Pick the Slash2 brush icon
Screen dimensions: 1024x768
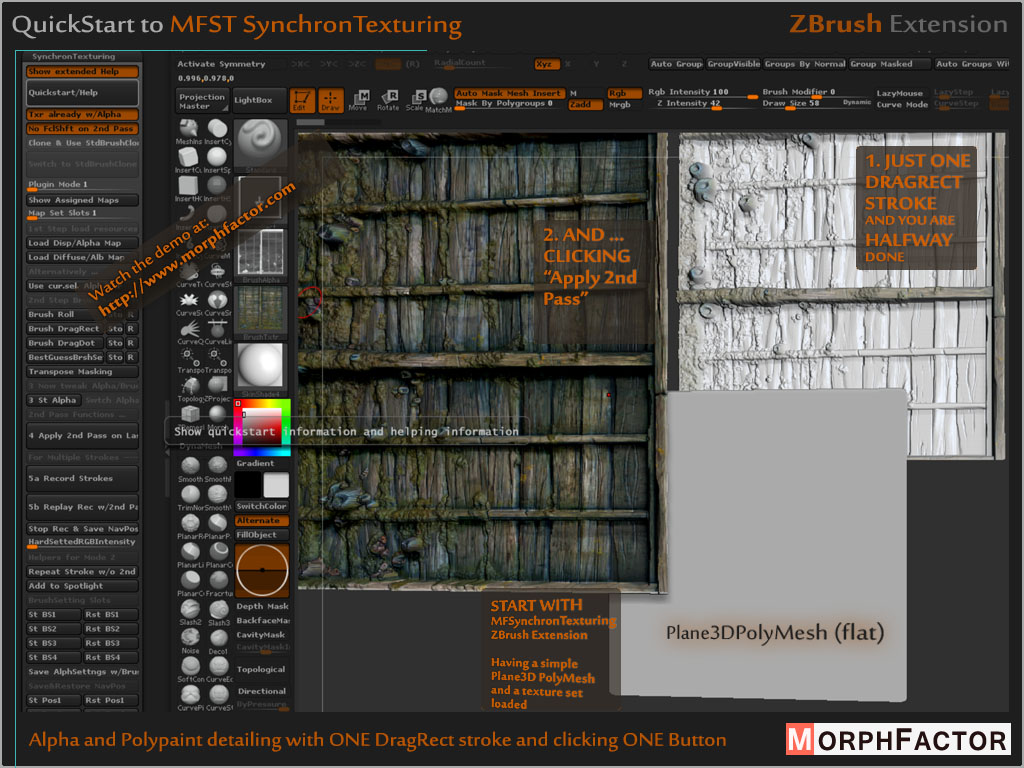(x=190, y=609)
